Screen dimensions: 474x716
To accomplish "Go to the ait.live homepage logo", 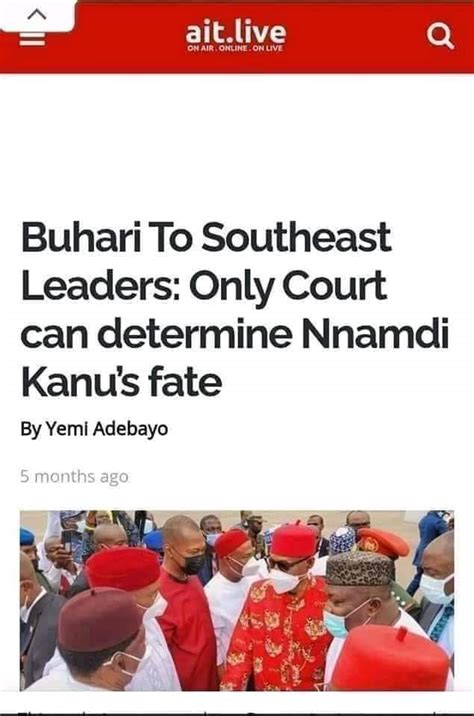I will pos(236,33).
